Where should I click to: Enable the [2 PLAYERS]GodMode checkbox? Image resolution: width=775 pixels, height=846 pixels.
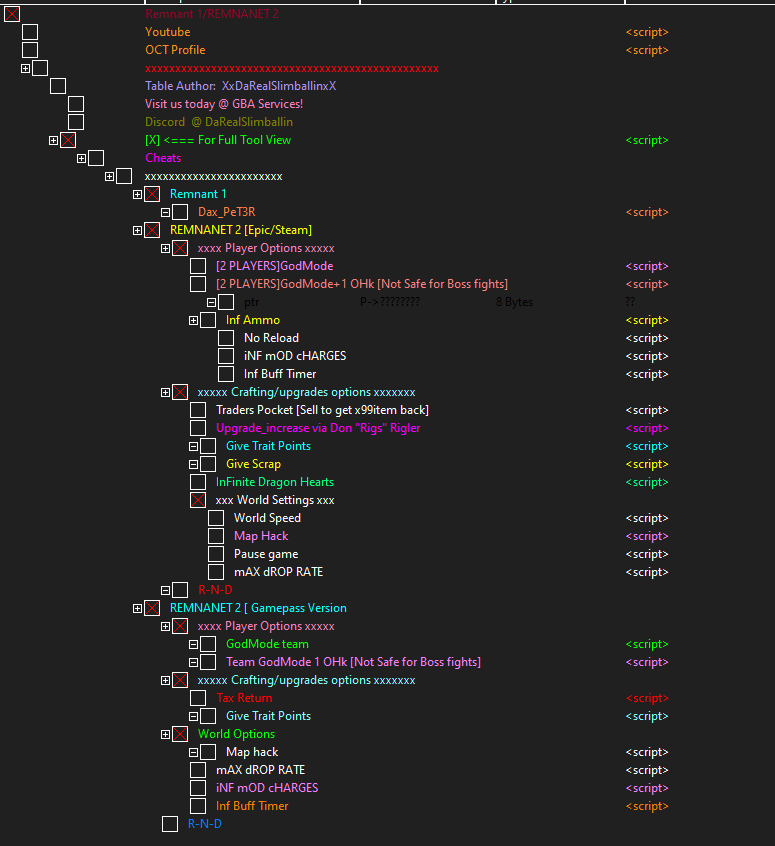[x=198, y=266]
